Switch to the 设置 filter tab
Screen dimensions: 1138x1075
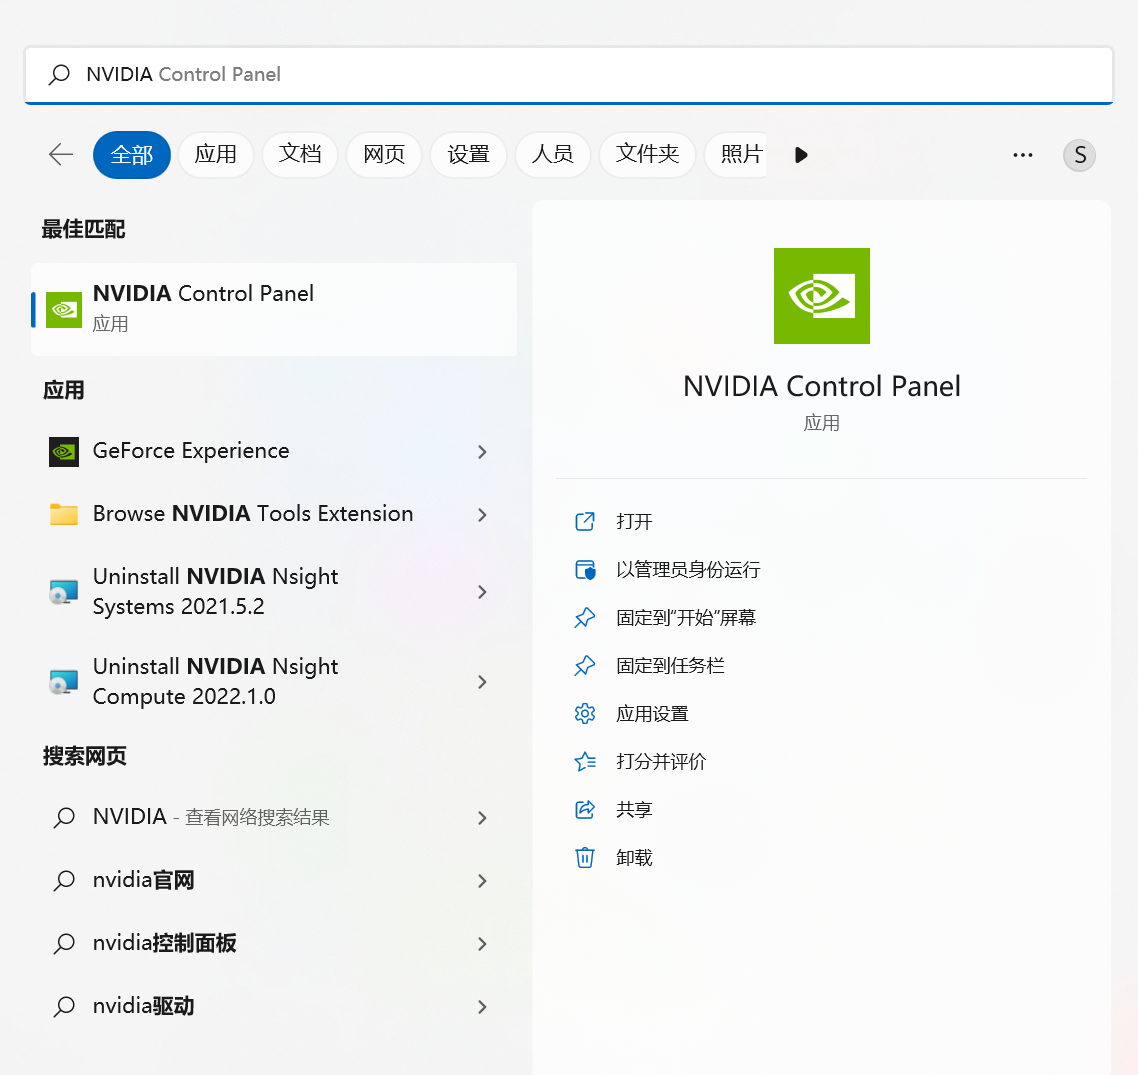point(468,155)
